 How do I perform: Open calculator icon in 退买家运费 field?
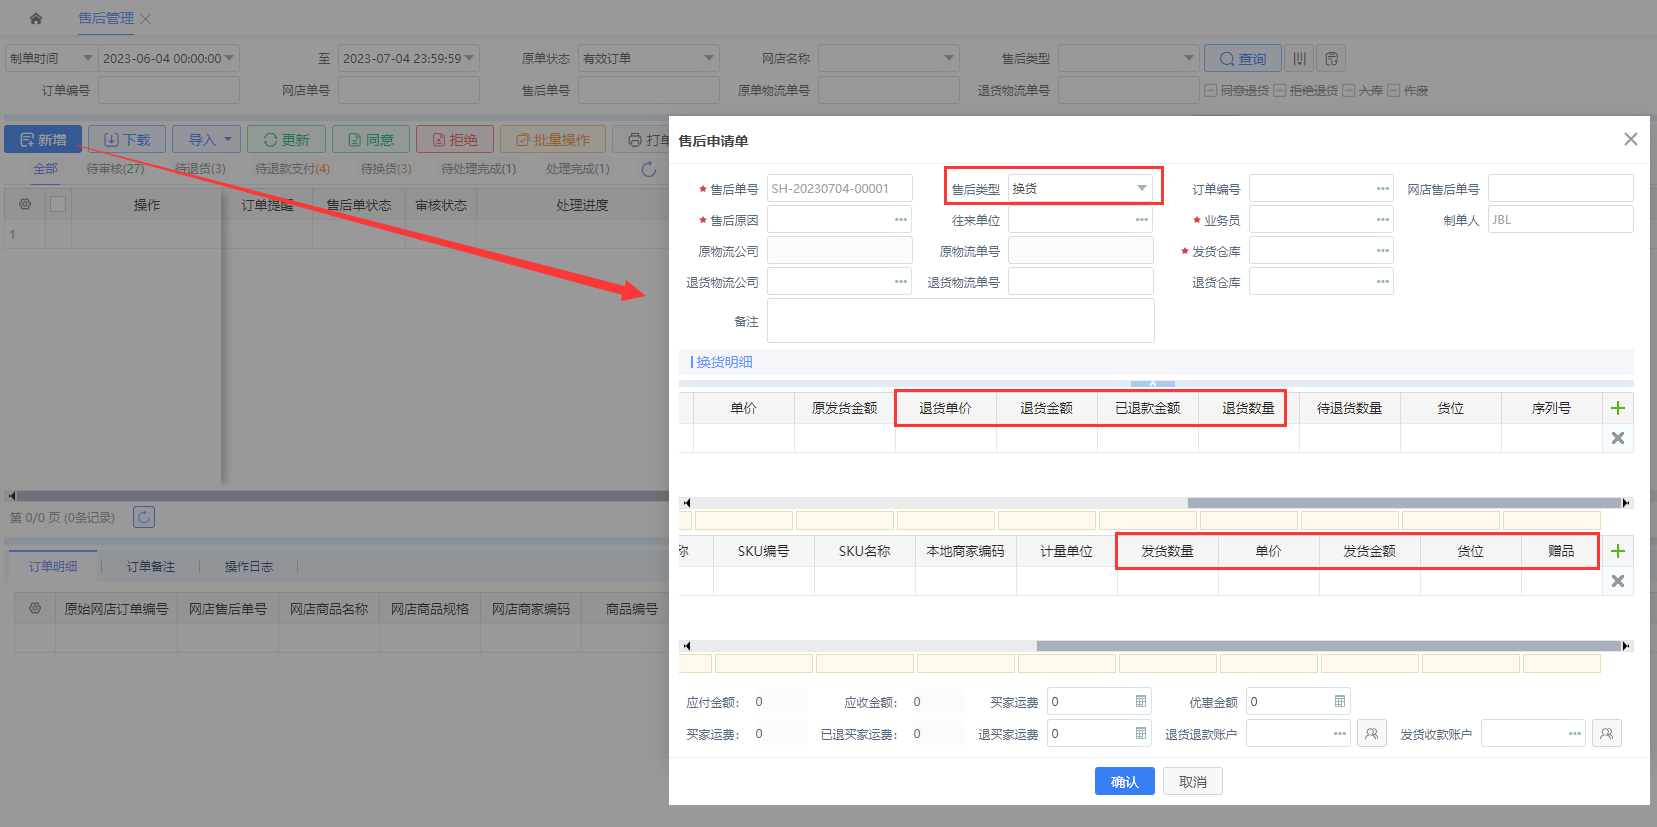pos(1141,733)
